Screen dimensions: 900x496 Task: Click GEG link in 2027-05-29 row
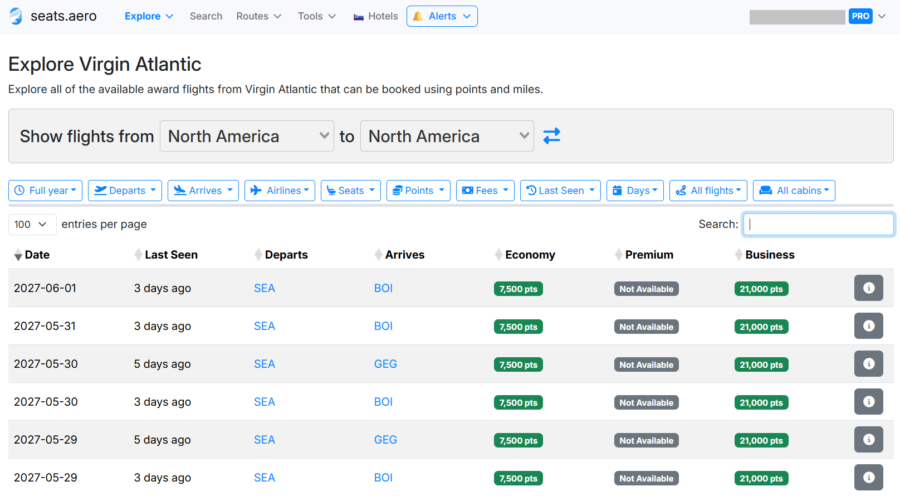385,440
